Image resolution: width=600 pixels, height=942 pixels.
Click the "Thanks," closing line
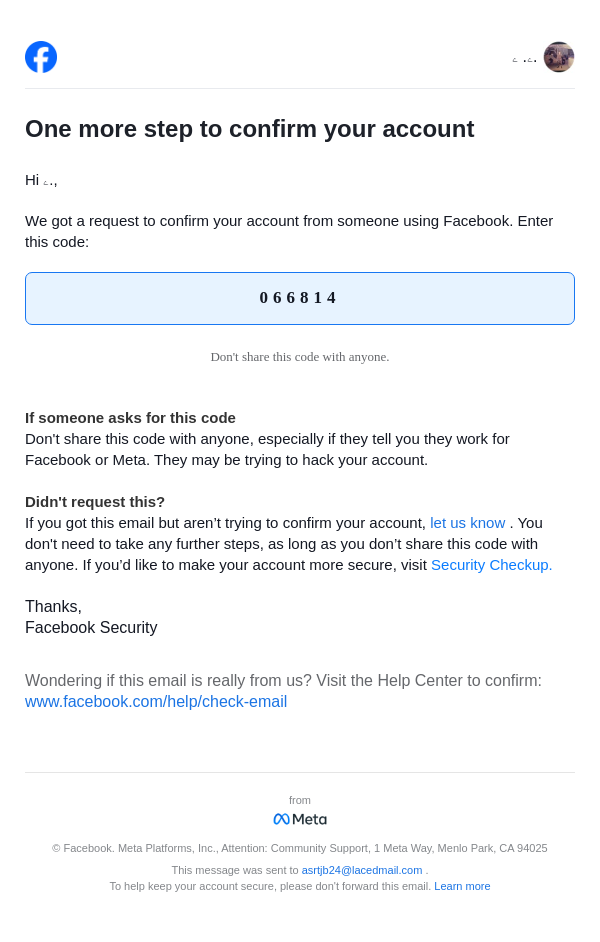tap(53, 606)
